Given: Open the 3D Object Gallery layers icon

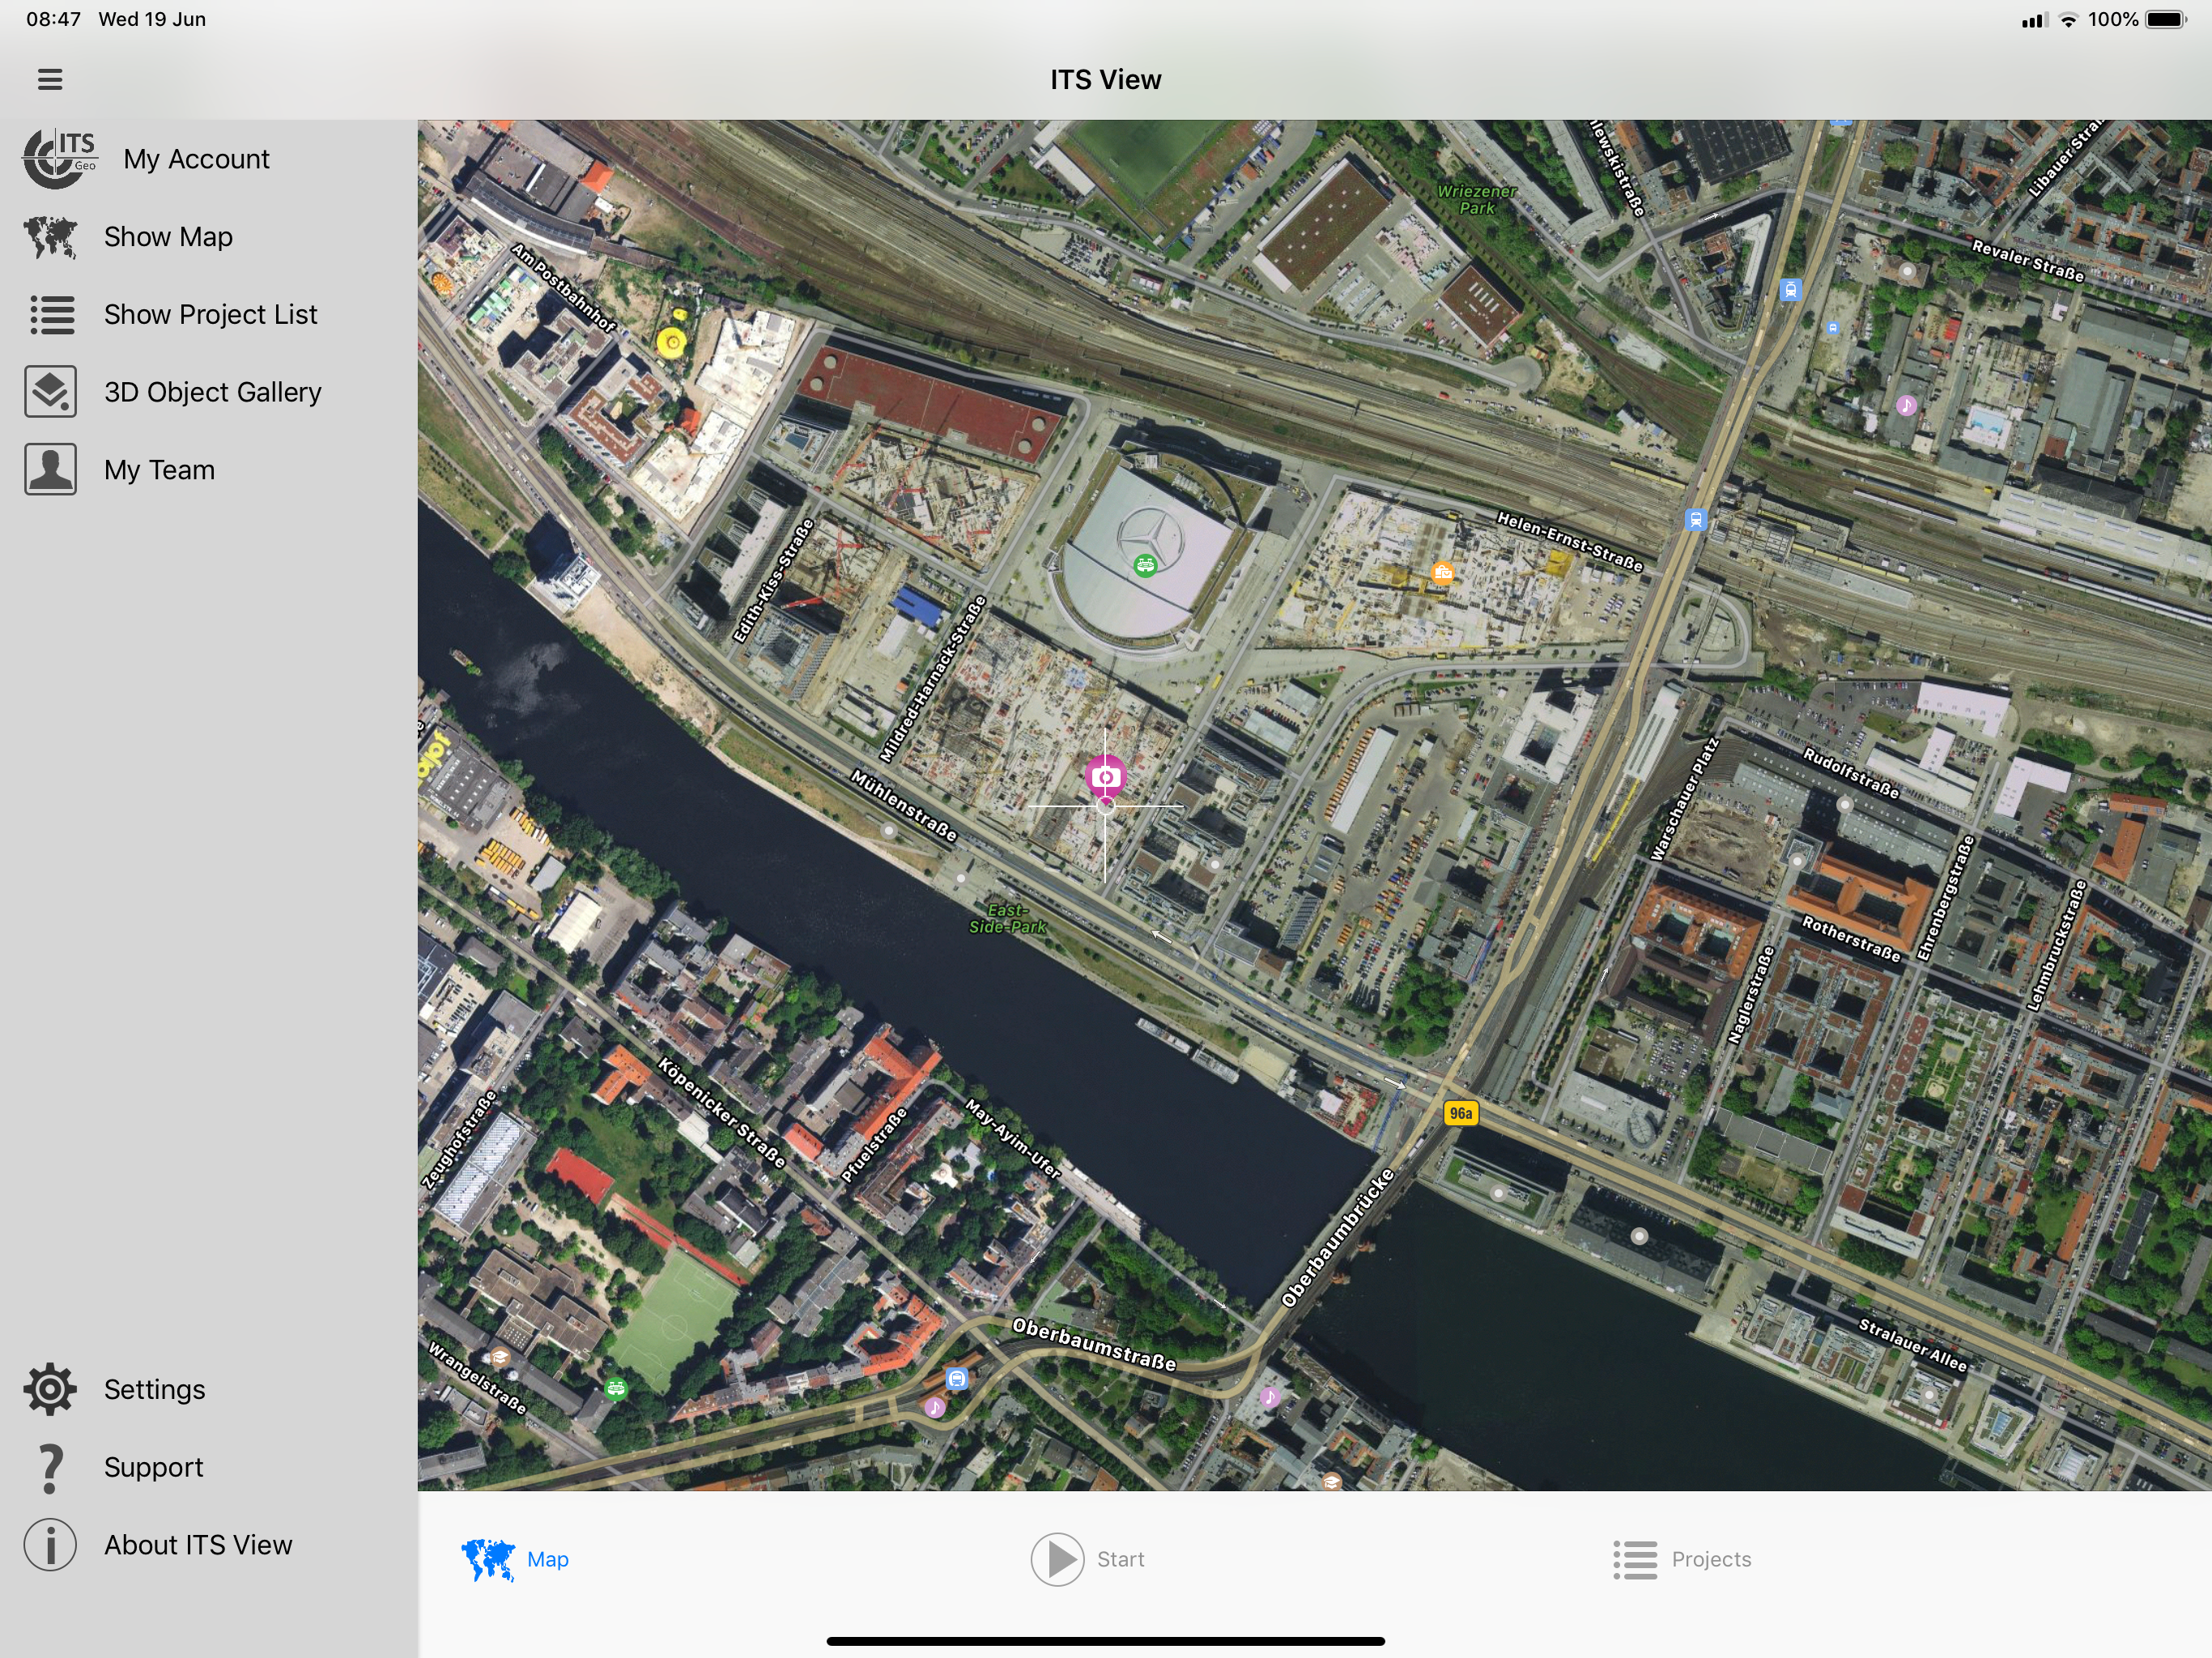Looking at the screenshot, I should click(x=50, y=392).
